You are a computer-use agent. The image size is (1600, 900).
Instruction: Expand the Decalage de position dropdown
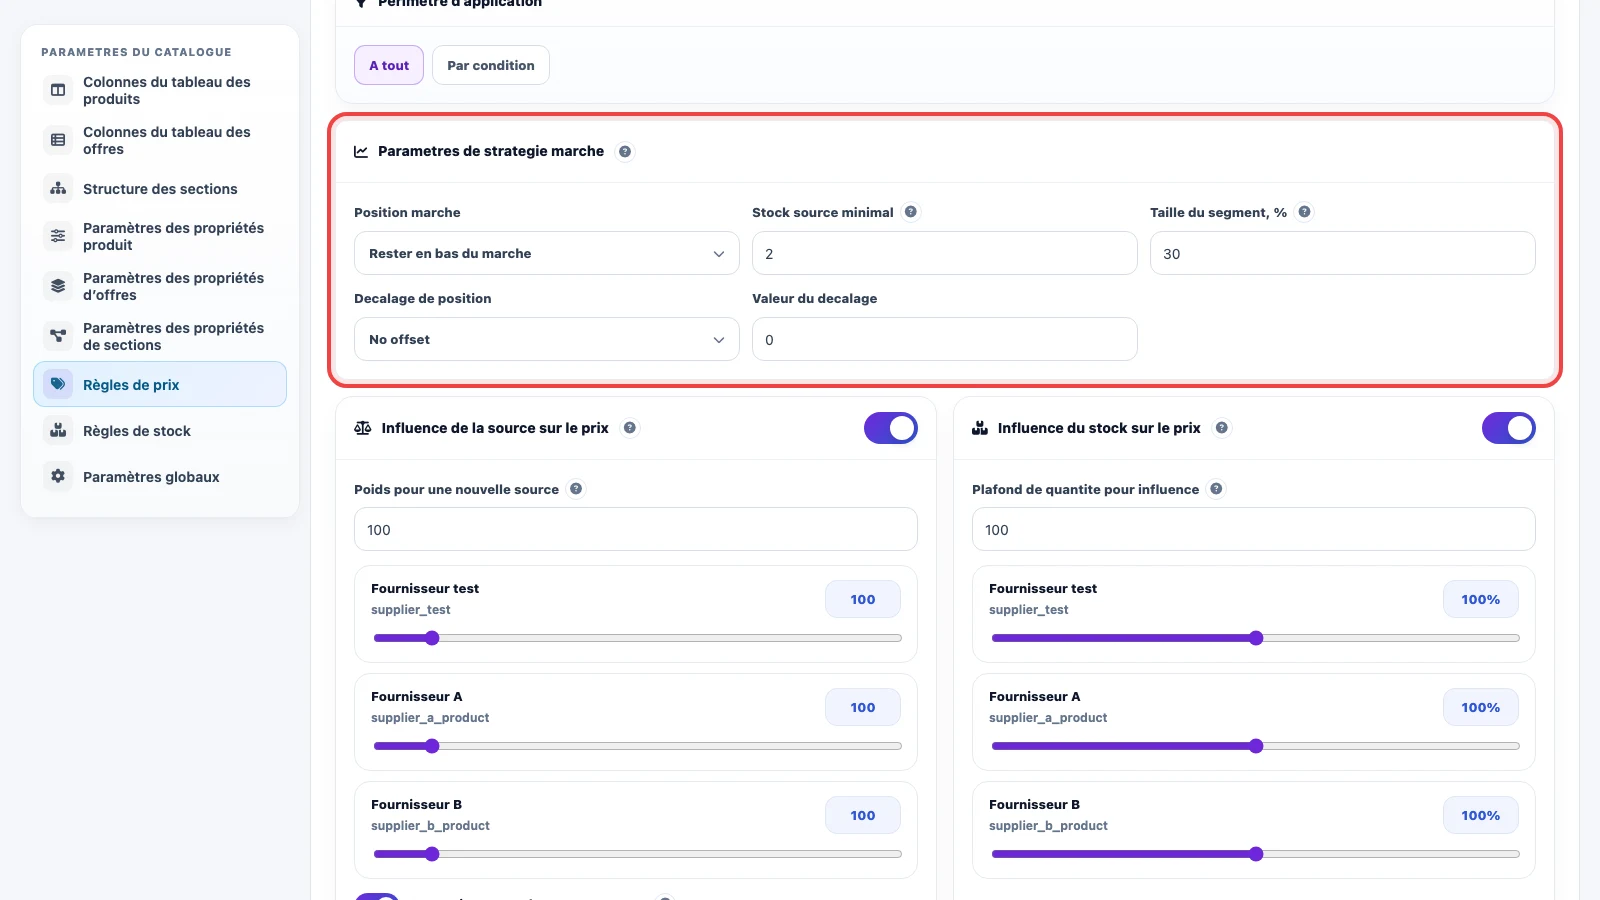(547, 339)
